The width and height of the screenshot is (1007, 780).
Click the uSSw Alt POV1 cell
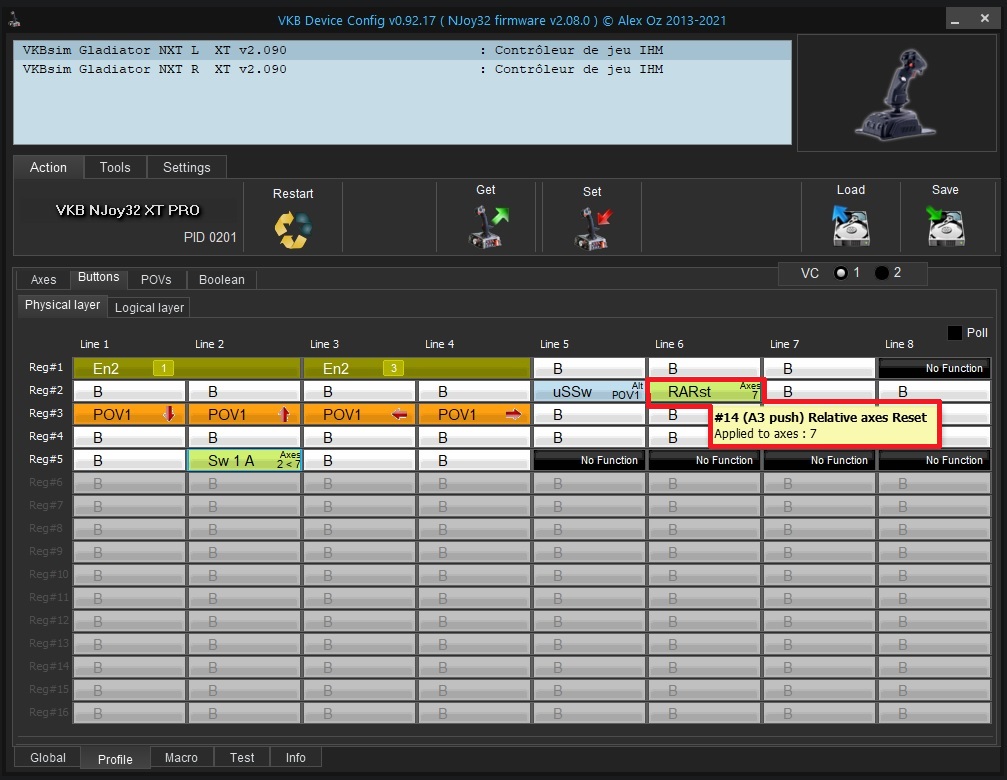[x=590, y=391]
